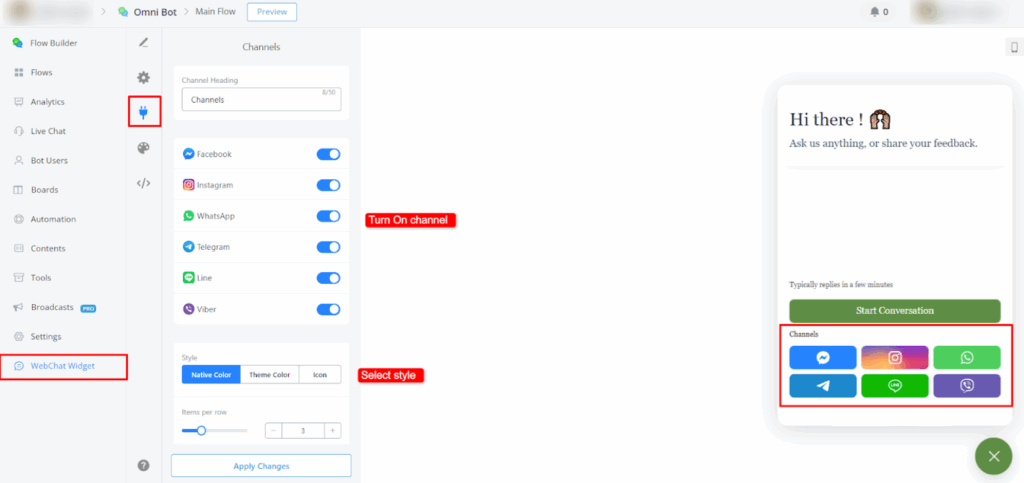This screenshot has width=1024, height=483.
Task: Select the Theme Color style option
Action: point(269,375)
